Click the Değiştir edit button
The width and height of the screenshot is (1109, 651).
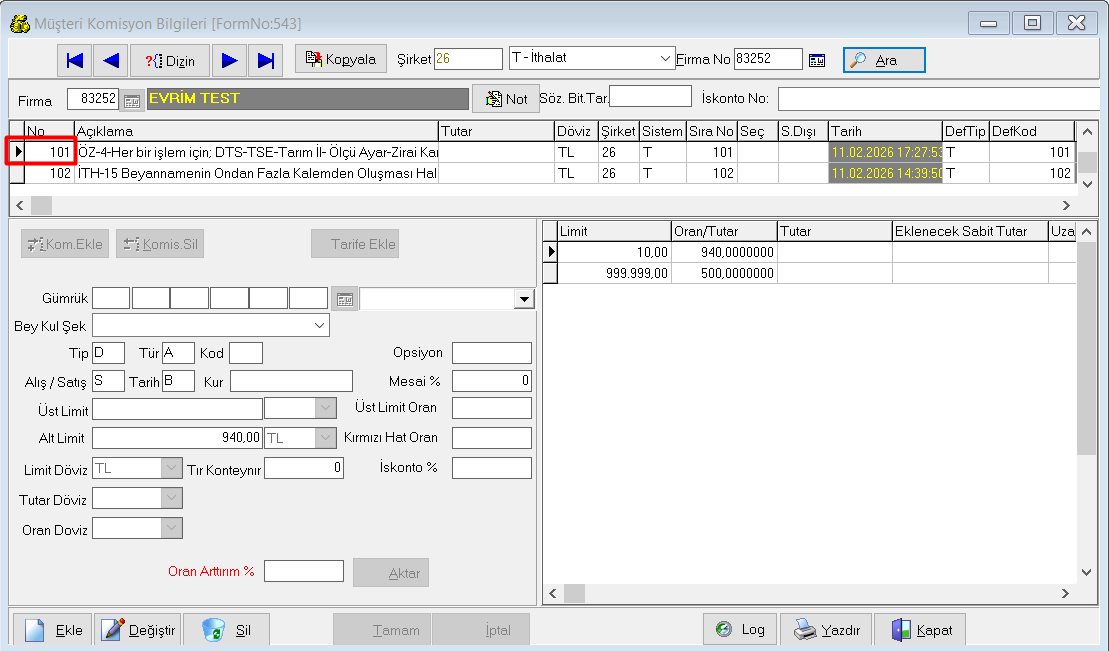[140, 630]
